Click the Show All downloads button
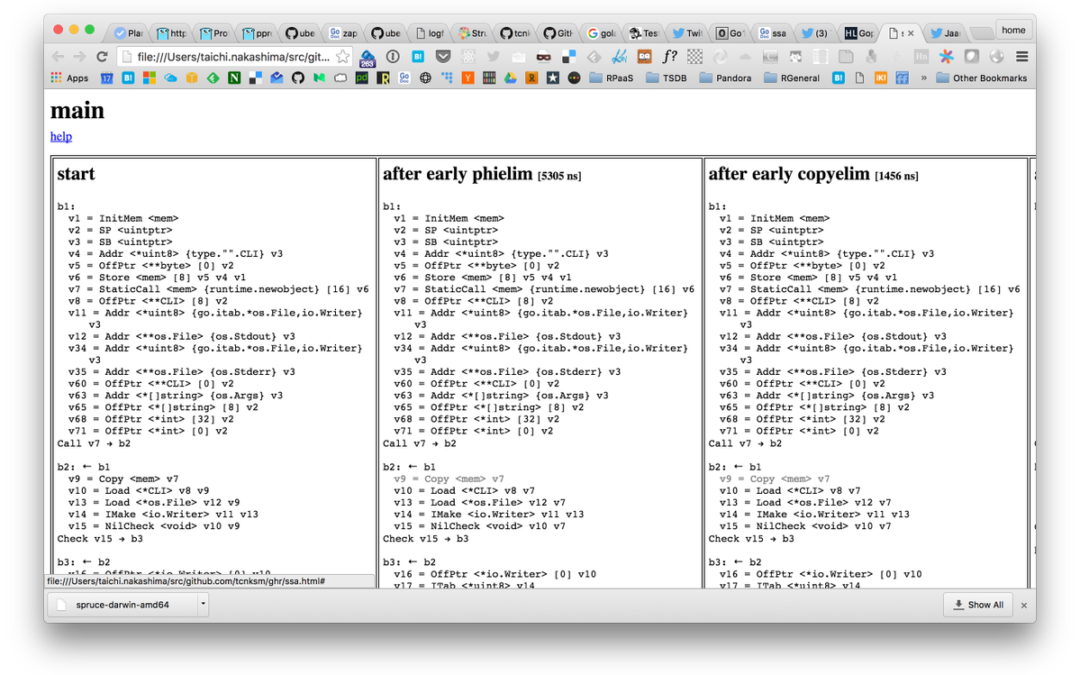 pos(977,605)
